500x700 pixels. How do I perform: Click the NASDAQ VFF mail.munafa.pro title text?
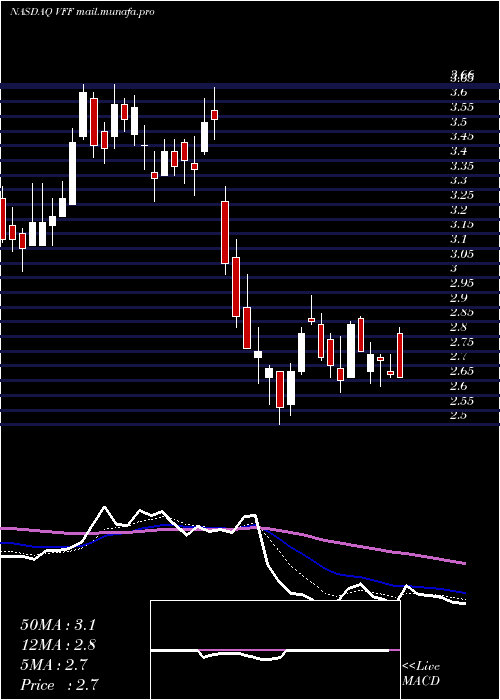click(82, 12)
